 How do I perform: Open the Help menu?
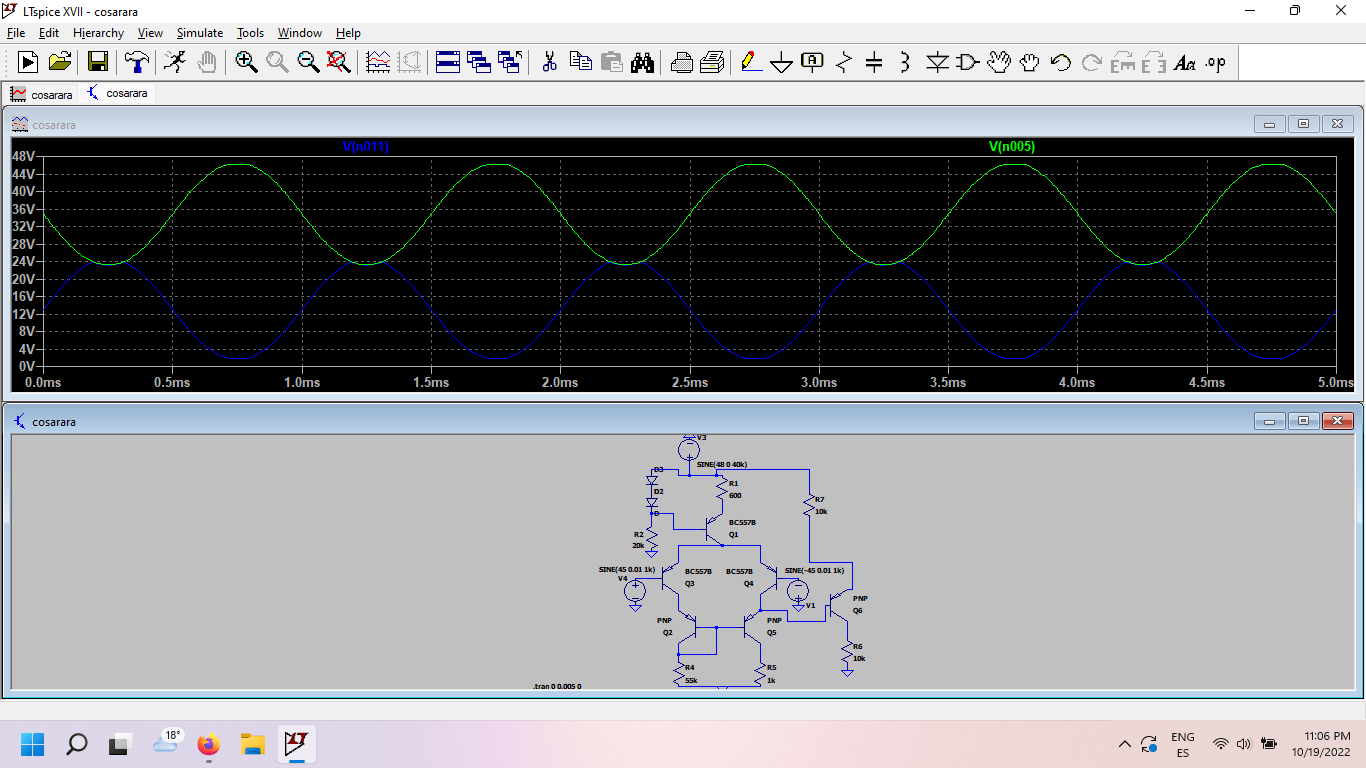[348, 33]
